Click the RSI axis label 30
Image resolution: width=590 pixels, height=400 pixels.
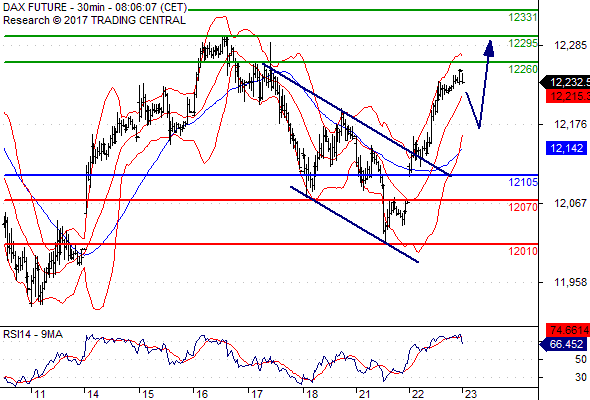581,377
